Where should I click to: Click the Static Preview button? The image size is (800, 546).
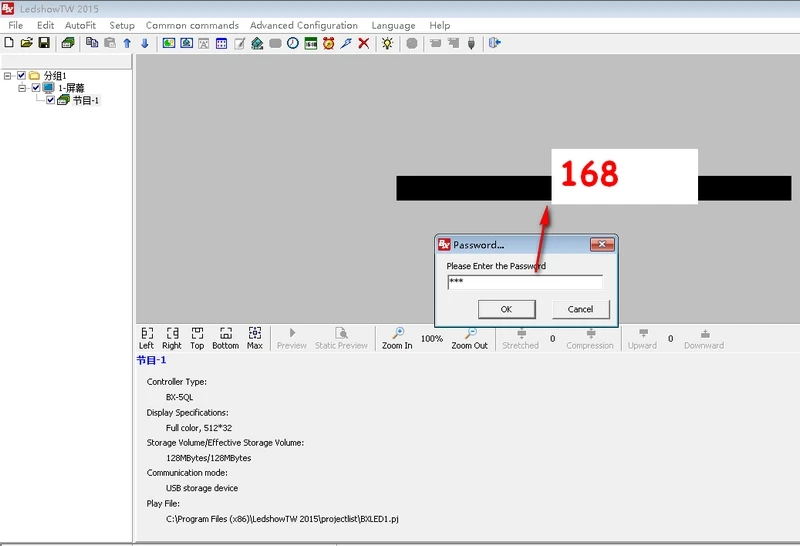click(341, 338)
